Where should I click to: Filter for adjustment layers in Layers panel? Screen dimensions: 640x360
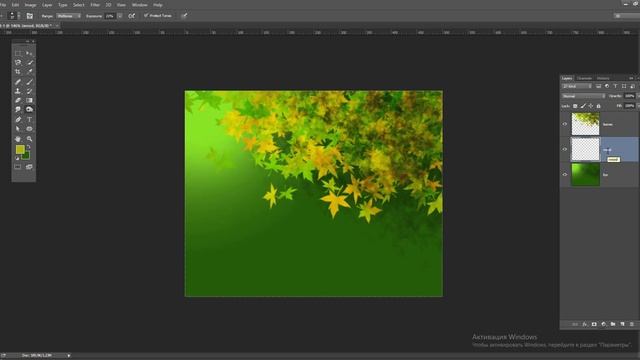[x=607, y=87]
